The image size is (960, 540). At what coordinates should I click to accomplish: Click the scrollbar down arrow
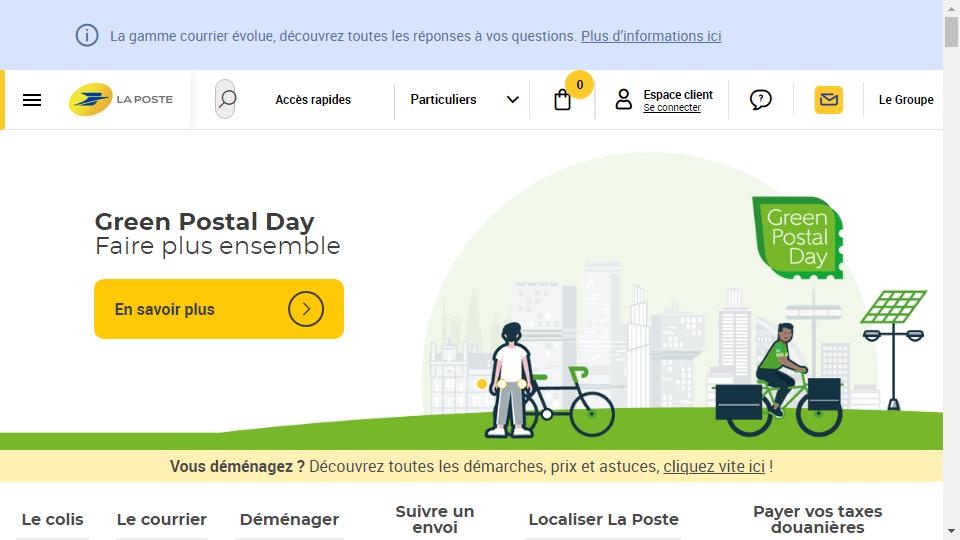(x=951, y=531)
